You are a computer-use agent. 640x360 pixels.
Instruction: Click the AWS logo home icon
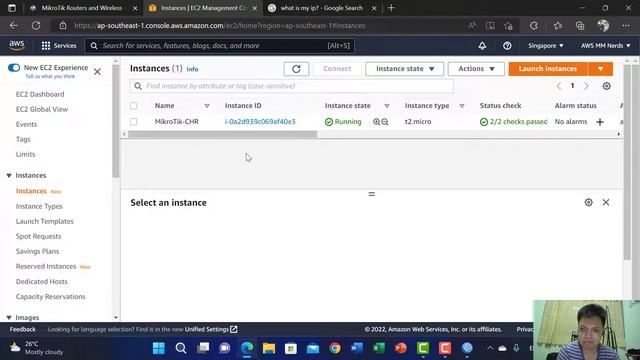coord(17,45)
